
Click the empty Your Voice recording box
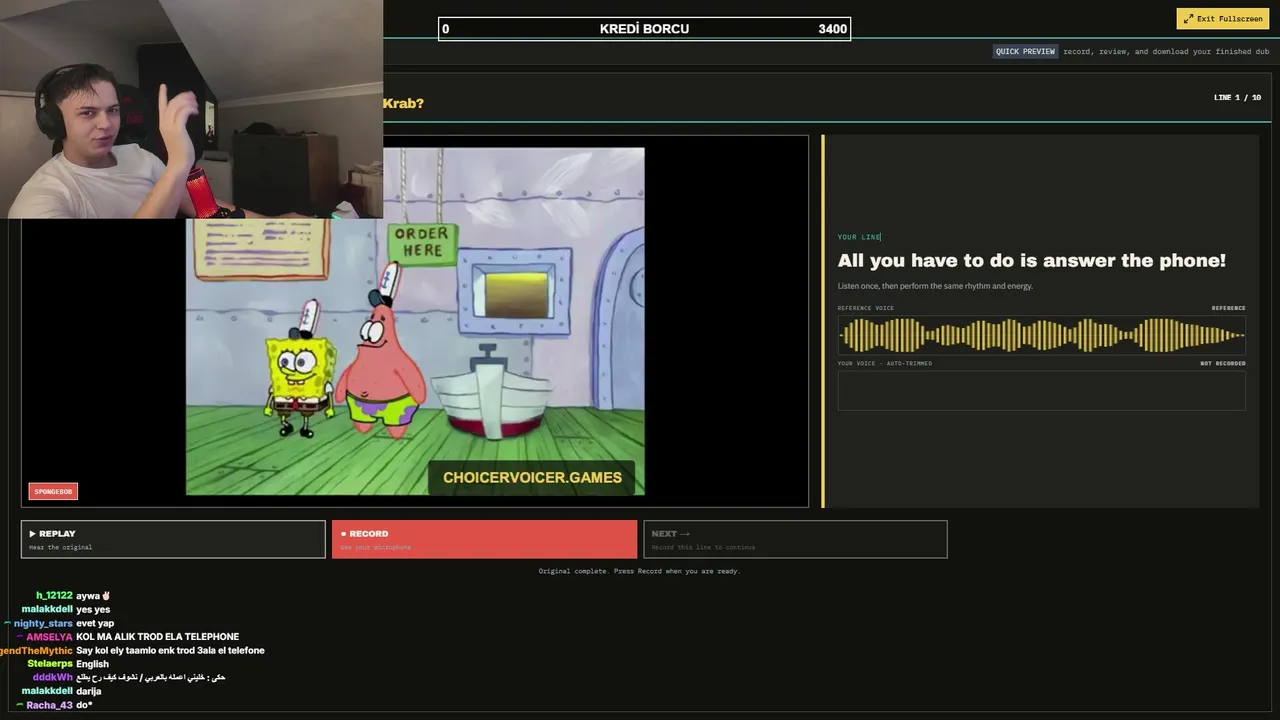click(1041, 390)
